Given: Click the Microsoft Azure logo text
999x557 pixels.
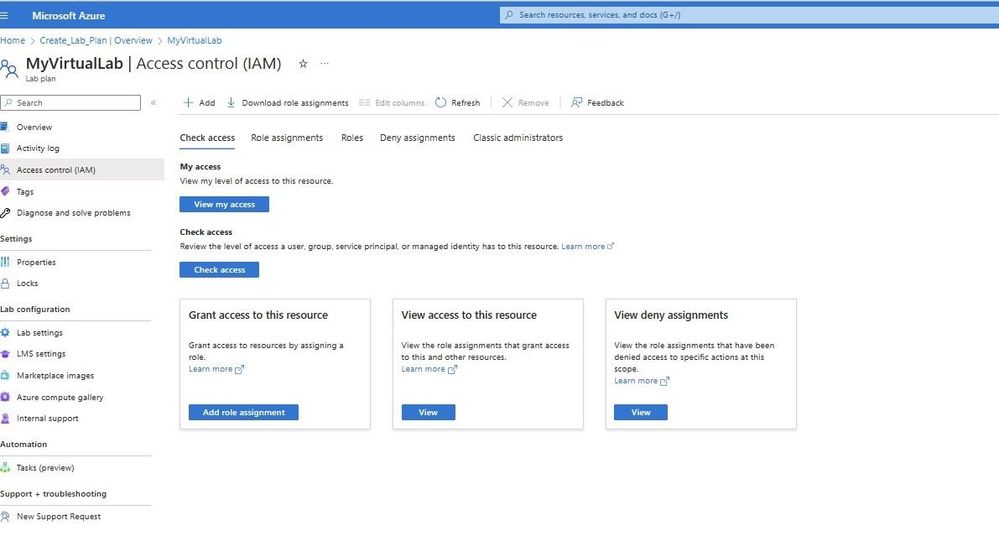Looking at the screenshot, I should pos(68,15).
